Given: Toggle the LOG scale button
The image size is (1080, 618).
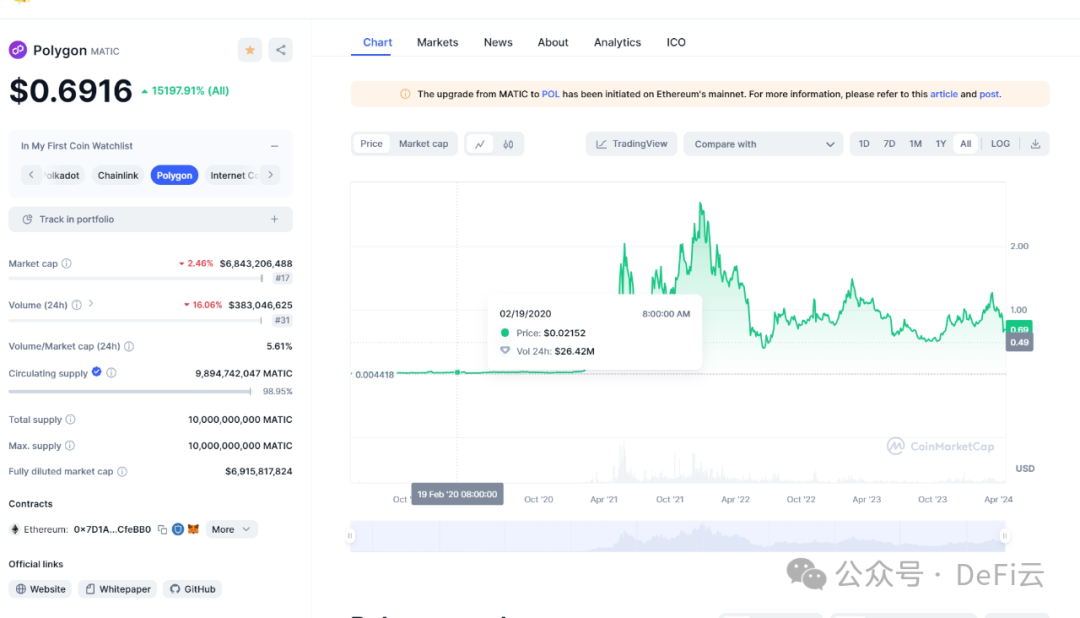Looking at the screenshot, I should 1000,144.
